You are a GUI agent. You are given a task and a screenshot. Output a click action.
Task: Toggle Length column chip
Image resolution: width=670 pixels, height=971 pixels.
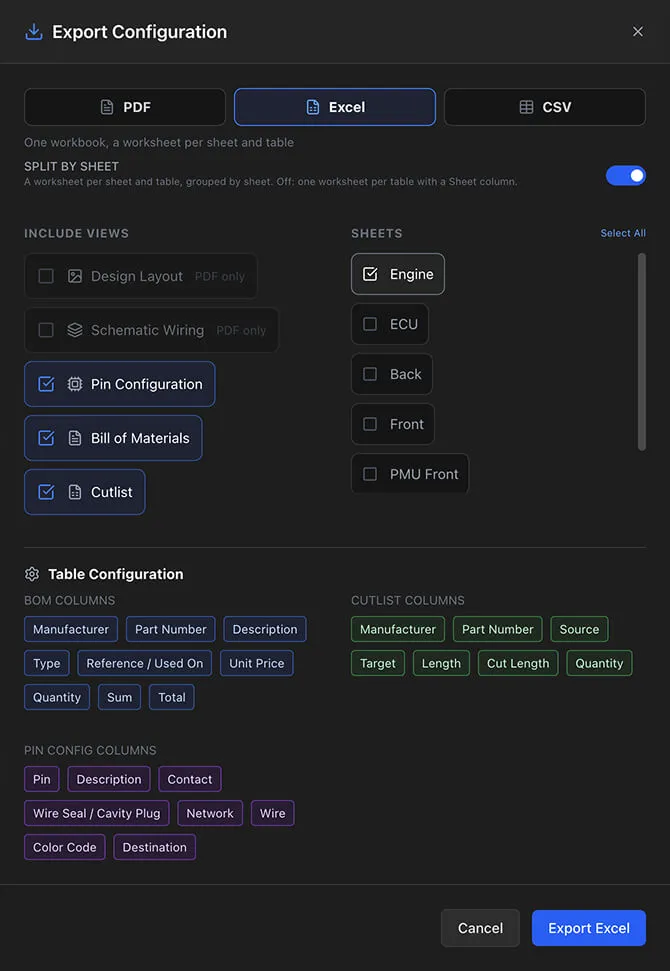pyautogui.click(x=442, y=663)
